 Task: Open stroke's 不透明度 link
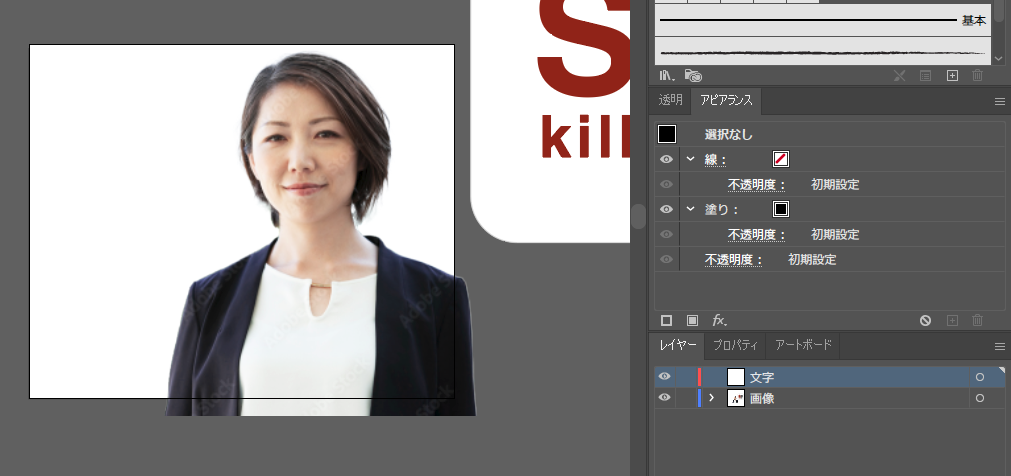[757, 185]
